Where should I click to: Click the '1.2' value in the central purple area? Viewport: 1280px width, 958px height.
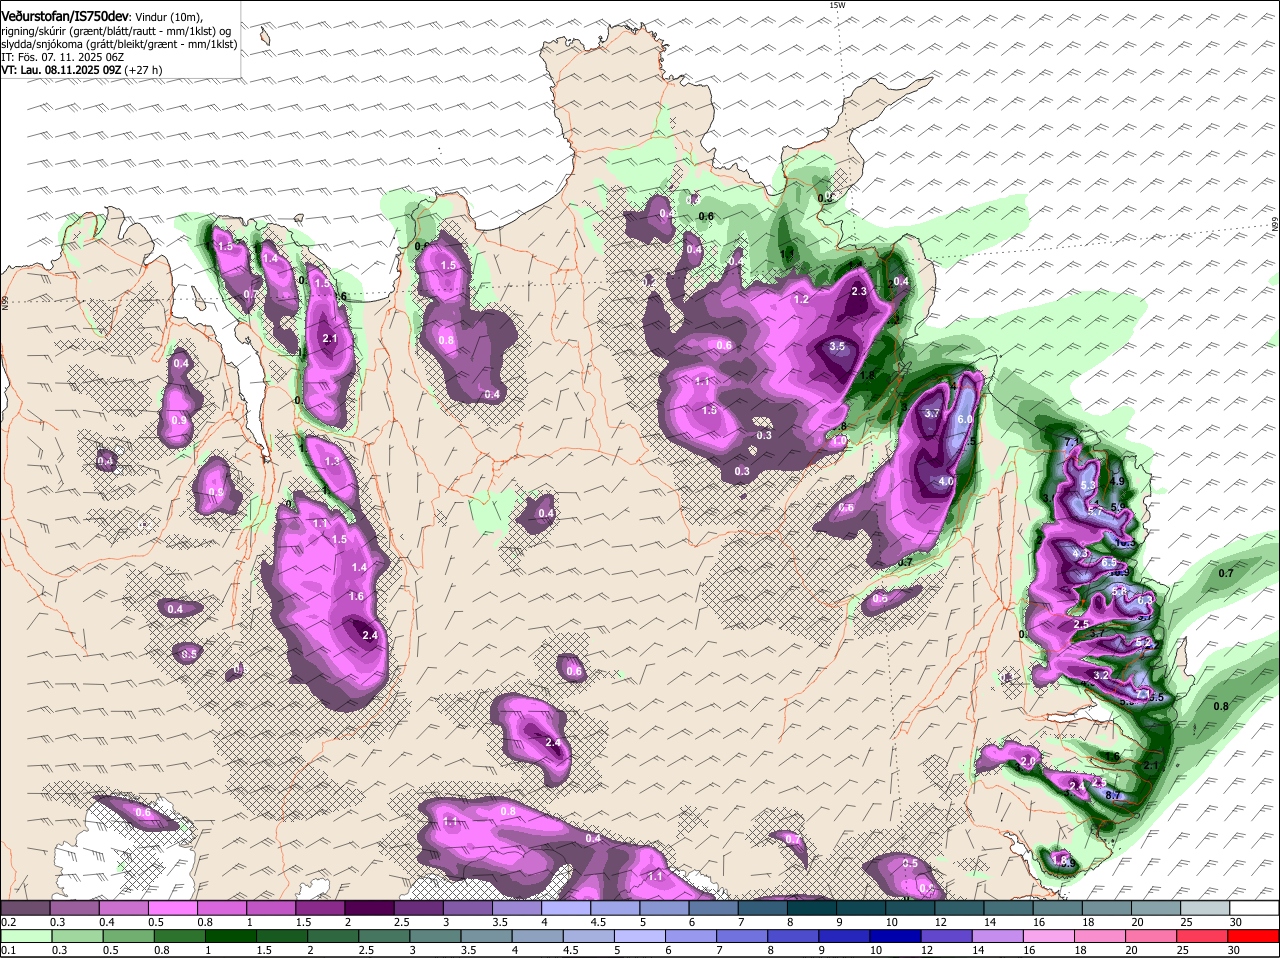click(801, 300)
